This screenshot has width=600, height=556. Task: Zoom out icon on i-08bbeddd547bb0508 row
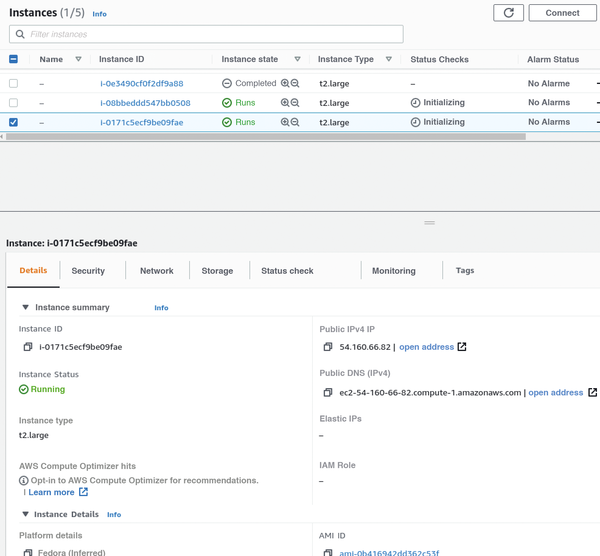pos(295,103)
